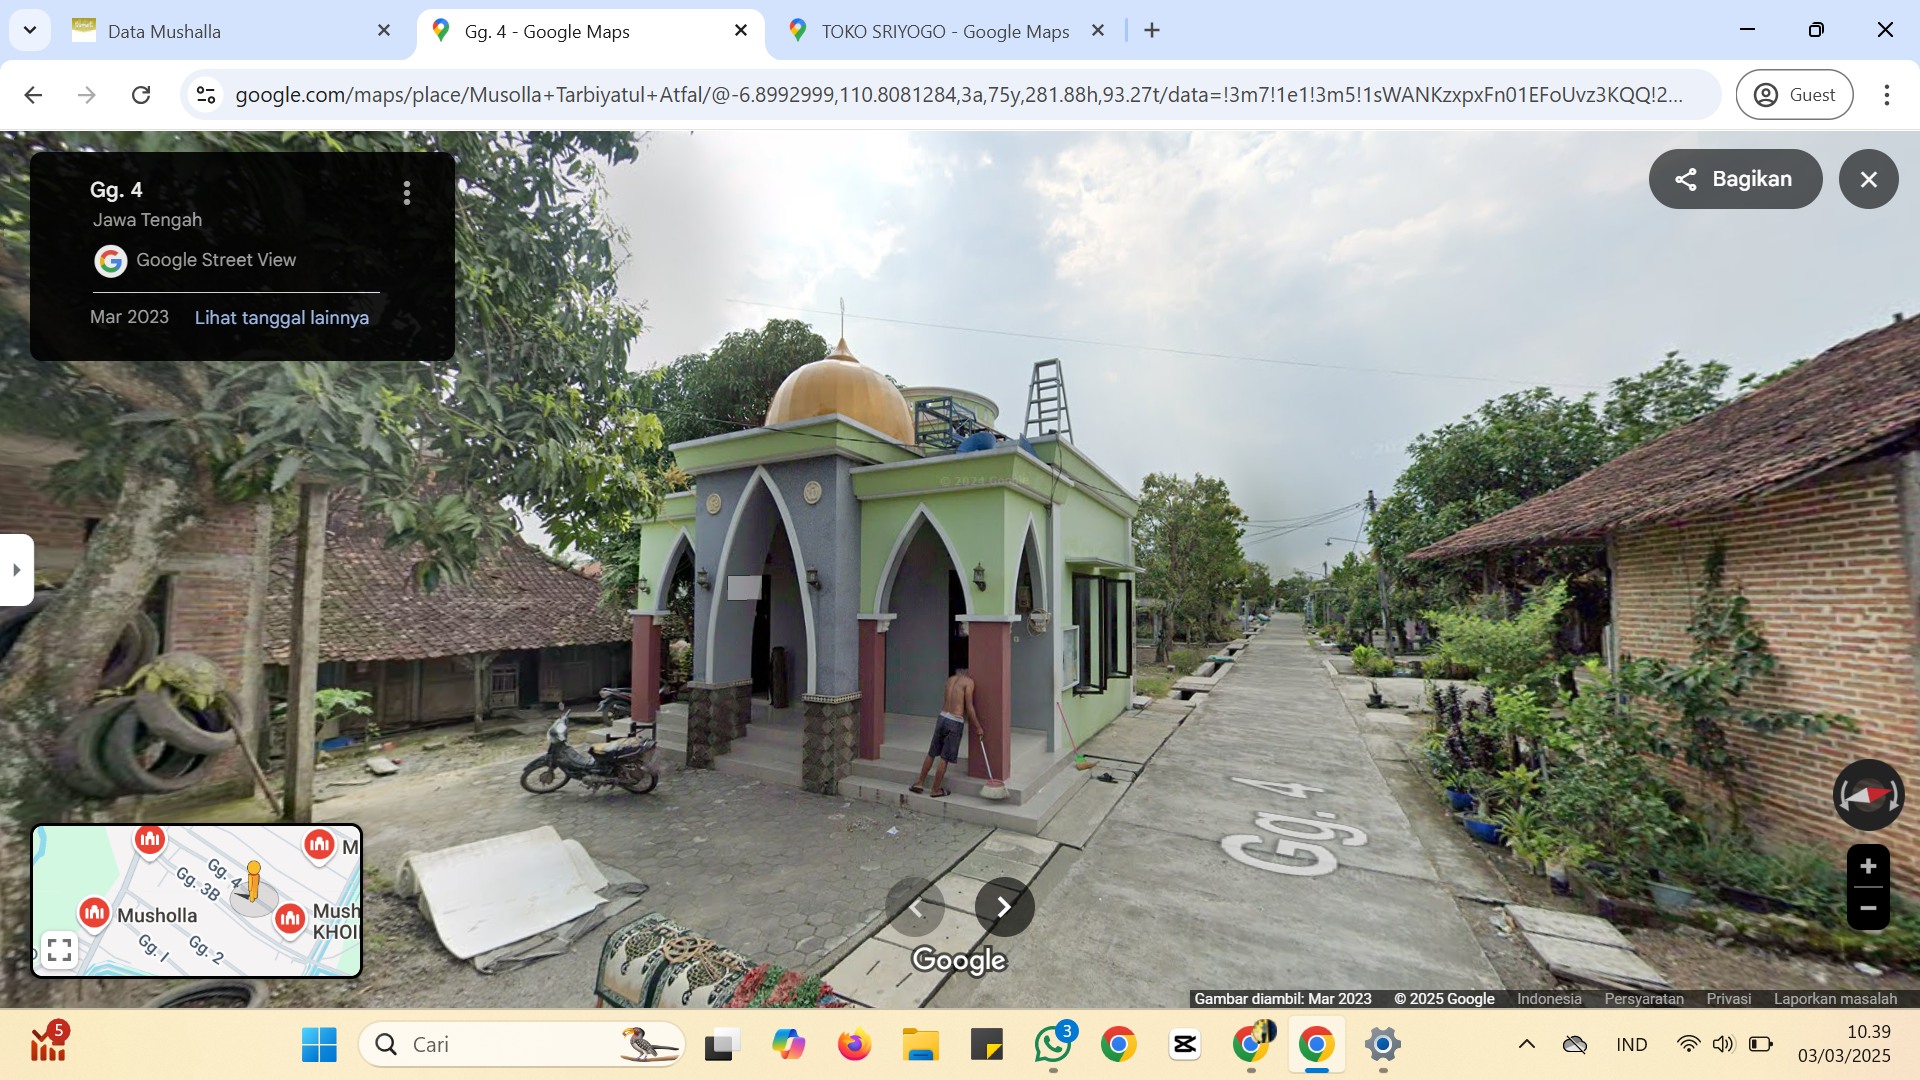The height and width of the screenshot is (1080, 1920).
Task: Open the clock and date 10.39 panel
Action: (1844, 1044)
